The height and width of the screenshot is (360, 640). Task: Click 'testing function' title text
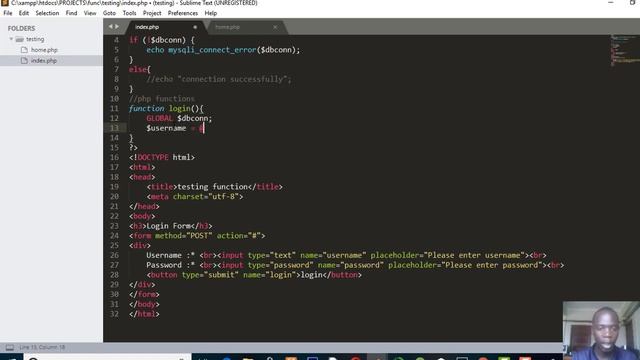point(212,187)
